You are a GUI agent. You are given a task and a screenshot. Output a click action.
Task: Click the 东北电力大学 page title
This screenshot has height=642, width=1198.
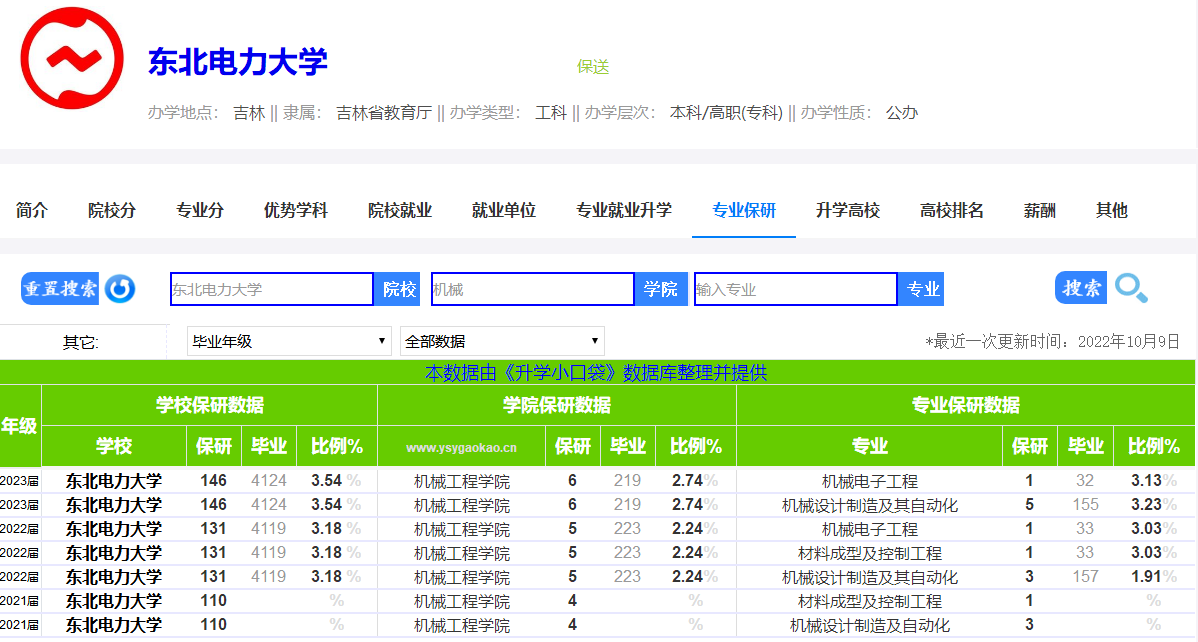click(238, 62)
